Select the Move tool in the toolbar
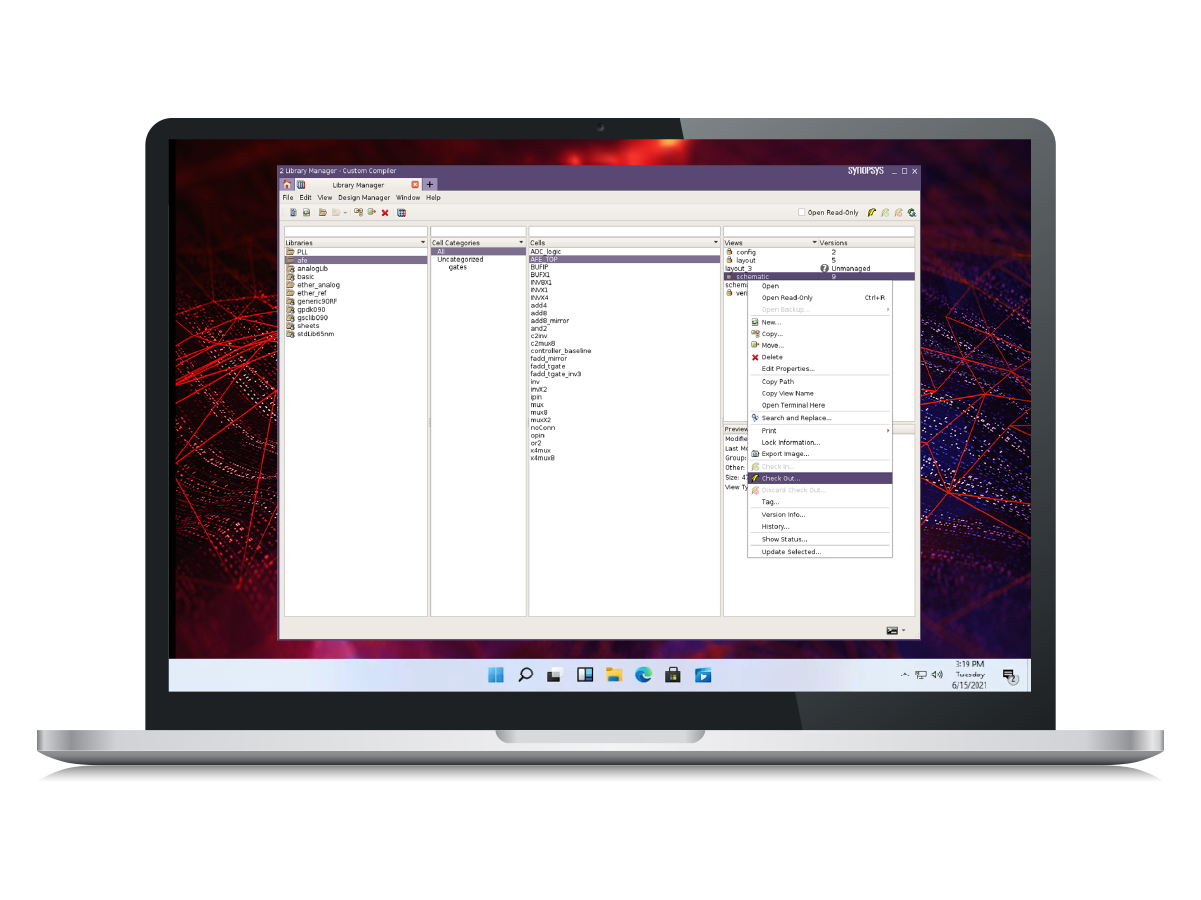Screen dimensions: 1201x900 pyautogui.click(x=371, y=212)
